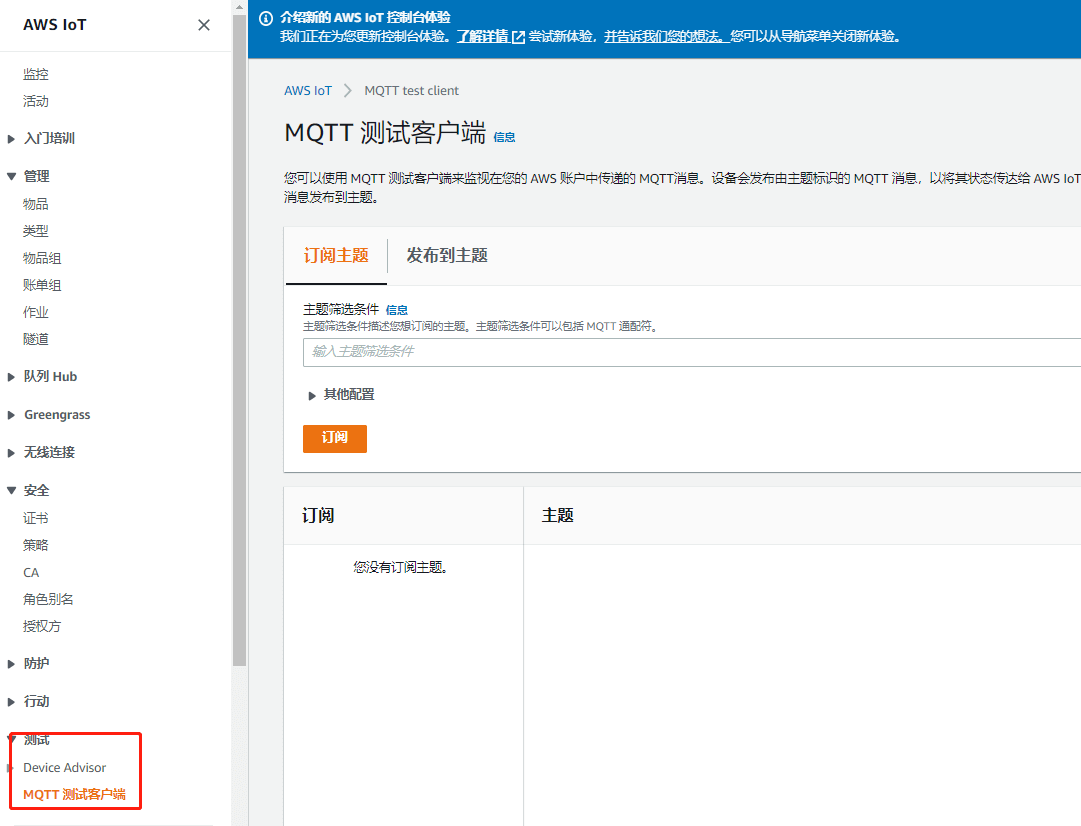Open 活动 in the sidebar

click(x=36, y=101)
